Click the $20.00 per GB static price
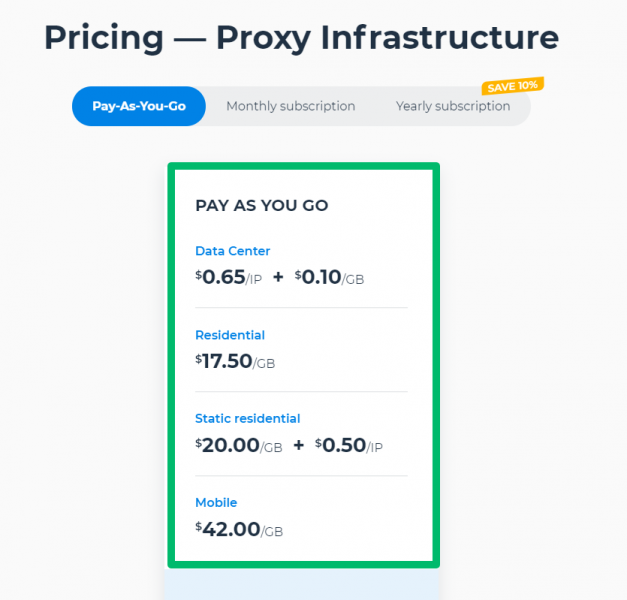This screenshot has width=627, height=600. pyautogui.click(x=239, y=445)
